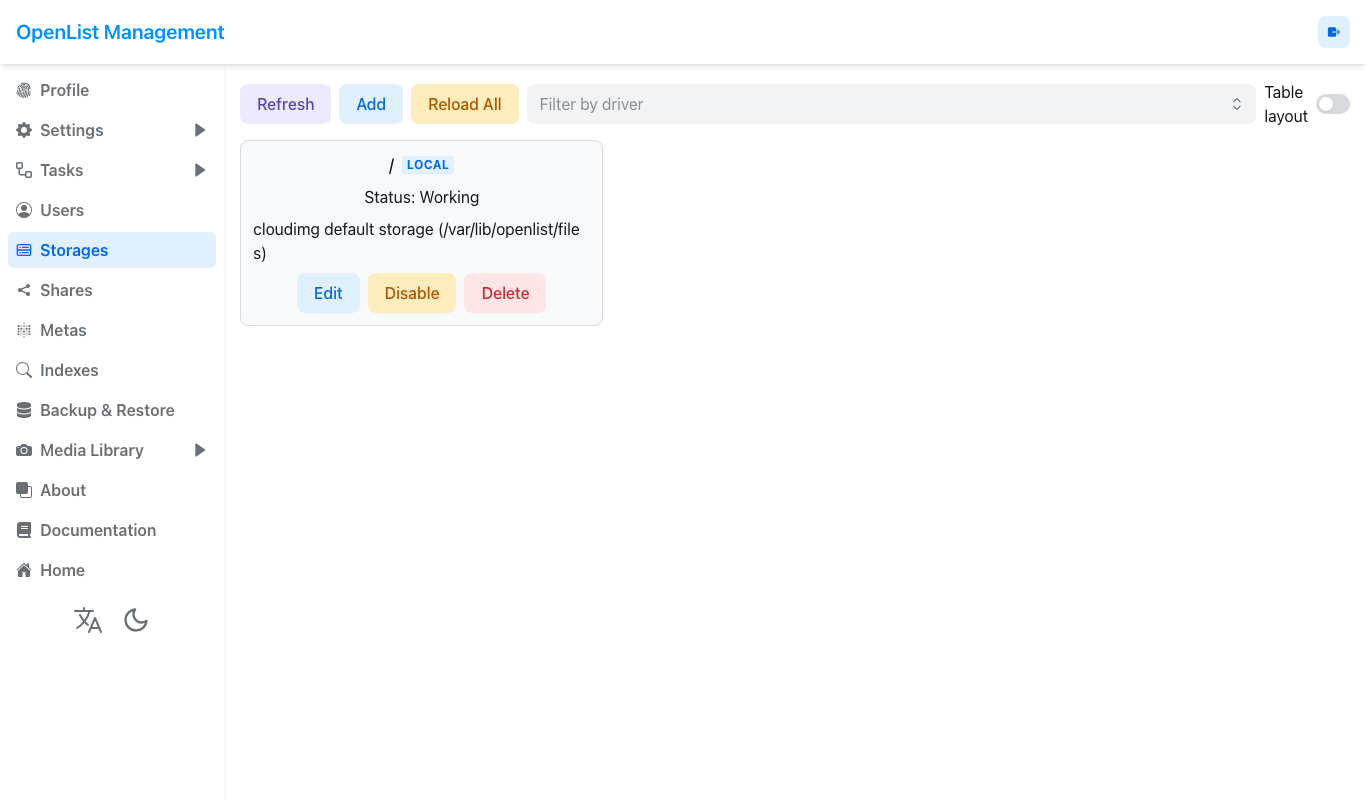Select the Profile menu item
The image size is (1366, 800).
[x=112, y=90]
